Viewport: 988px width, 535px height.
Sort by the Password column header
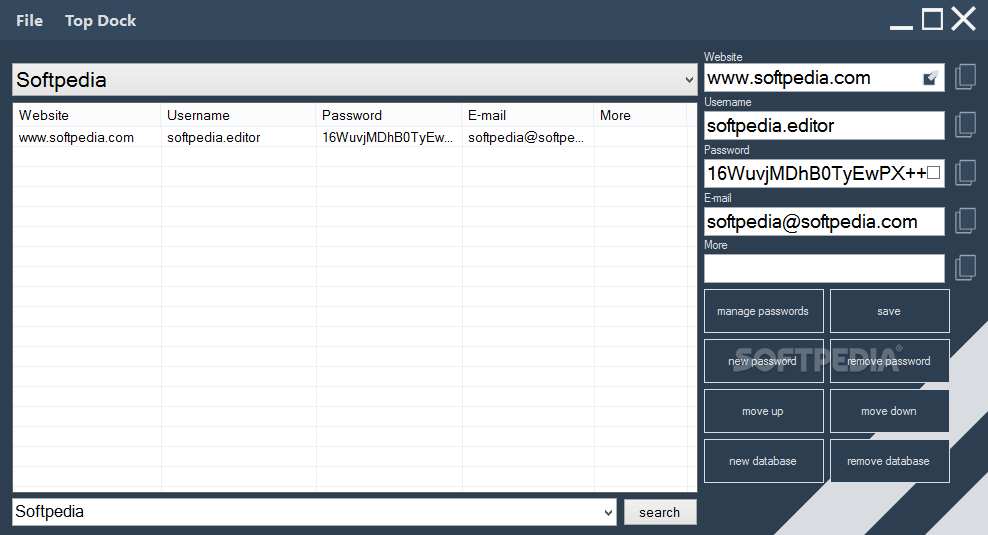(x=389, y=115)
